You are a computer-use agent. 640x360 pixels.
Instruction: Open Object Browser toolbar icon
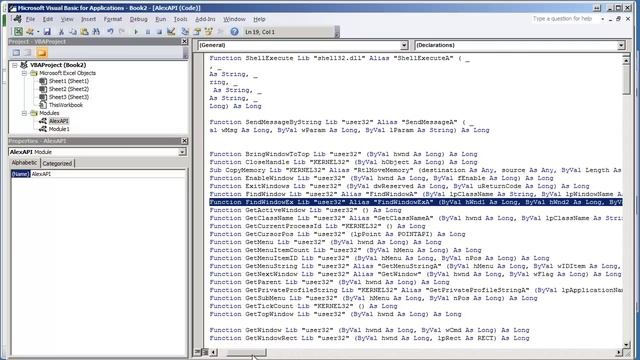click(209, 31)
